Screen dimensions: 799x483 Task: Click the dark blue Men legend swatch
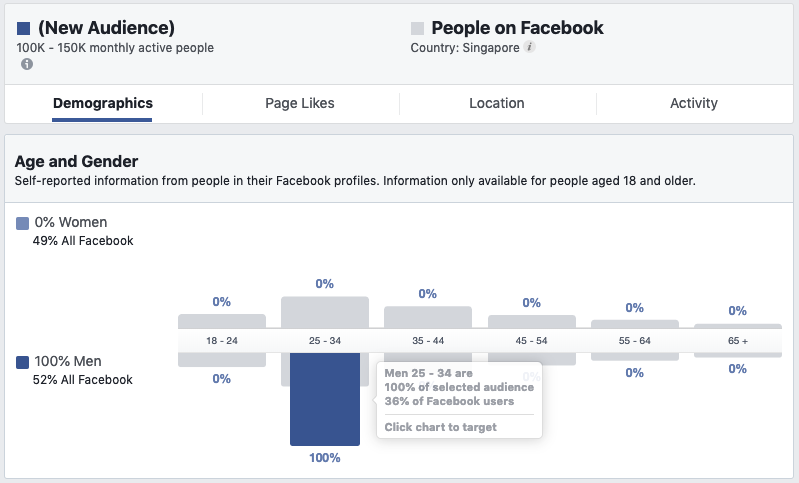click(23, 362)
